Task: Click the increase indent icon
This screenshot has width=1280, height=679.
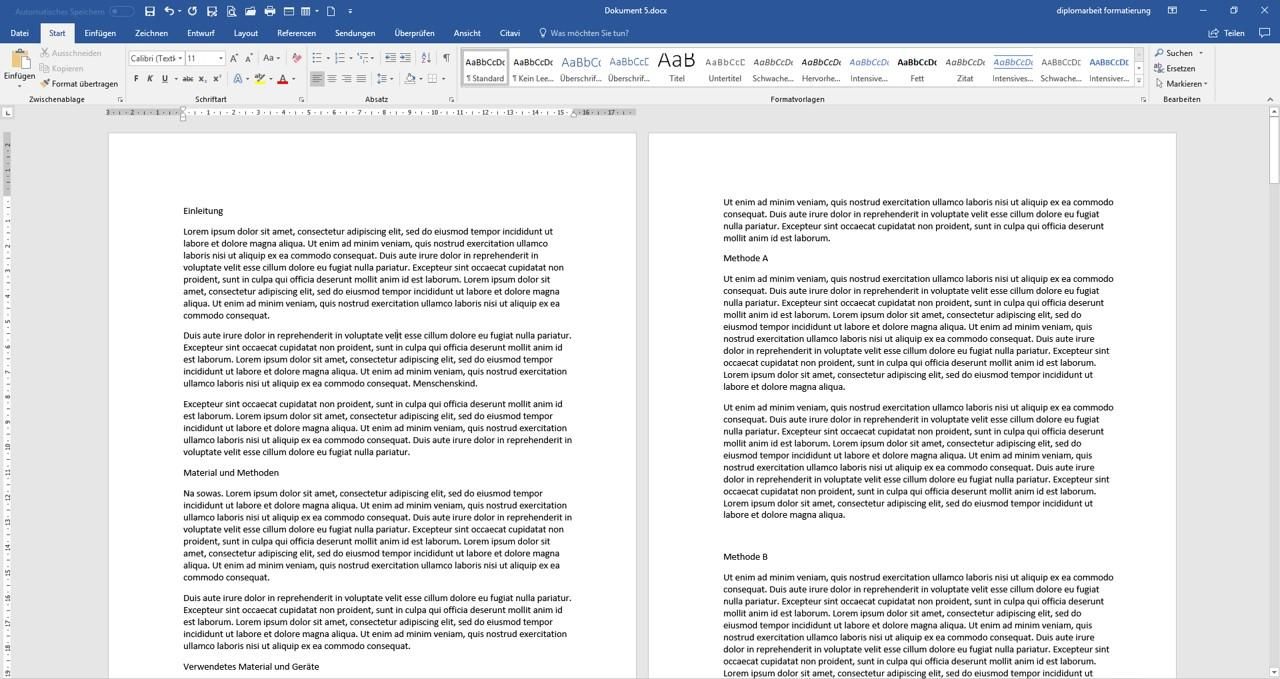Action: (406, 58)
